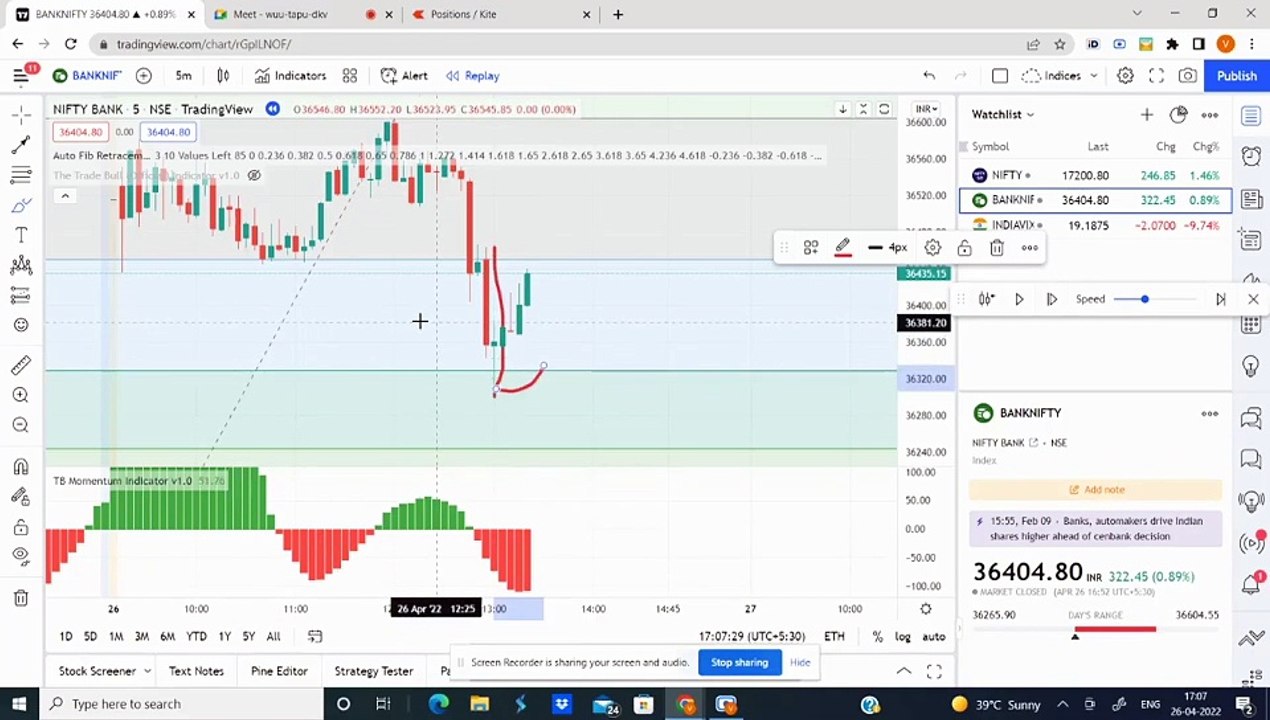Toggle lock on selected drawing

click(x=964, y=248)
